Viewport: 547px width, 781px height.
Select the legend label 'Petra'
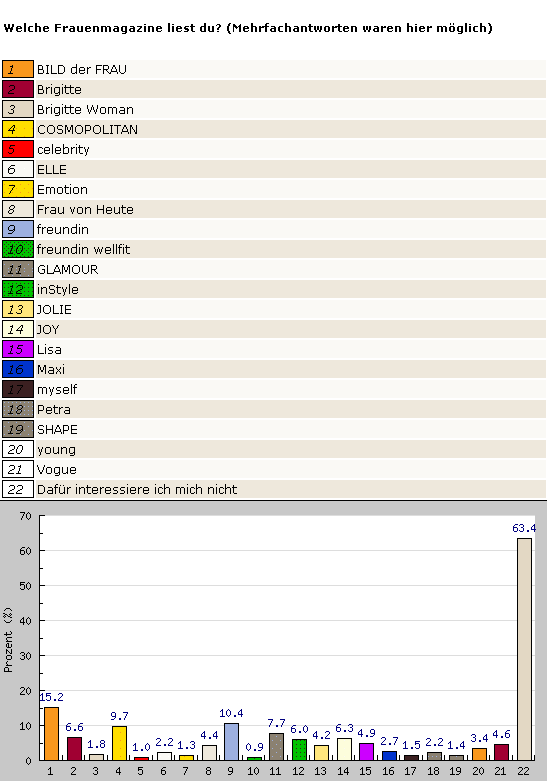(x=54, y=409)
